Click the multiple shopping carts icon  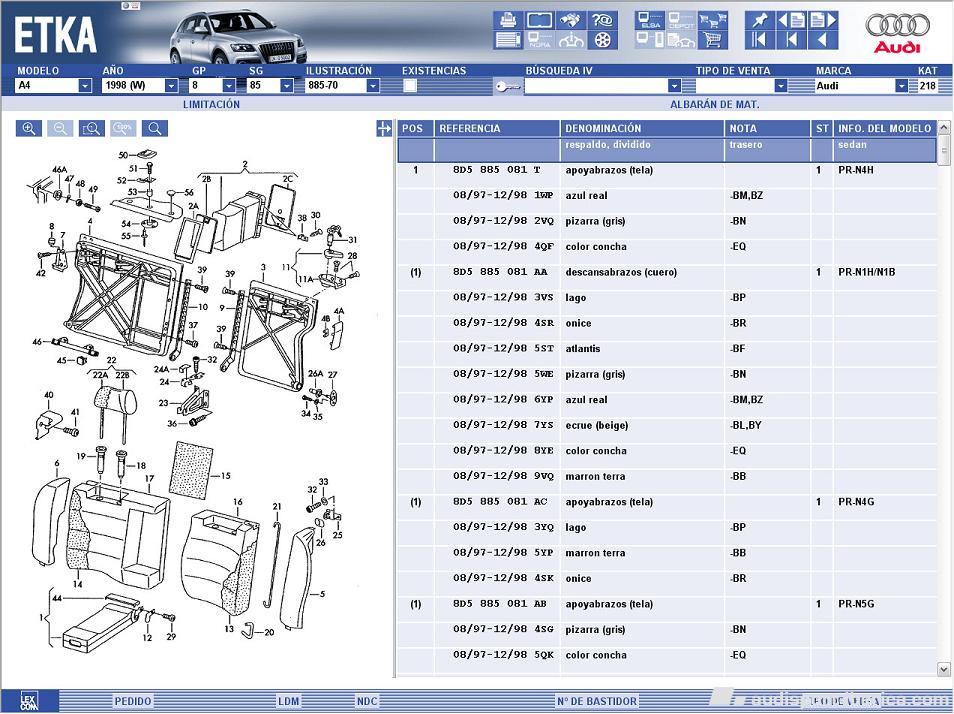click(713, 20)
